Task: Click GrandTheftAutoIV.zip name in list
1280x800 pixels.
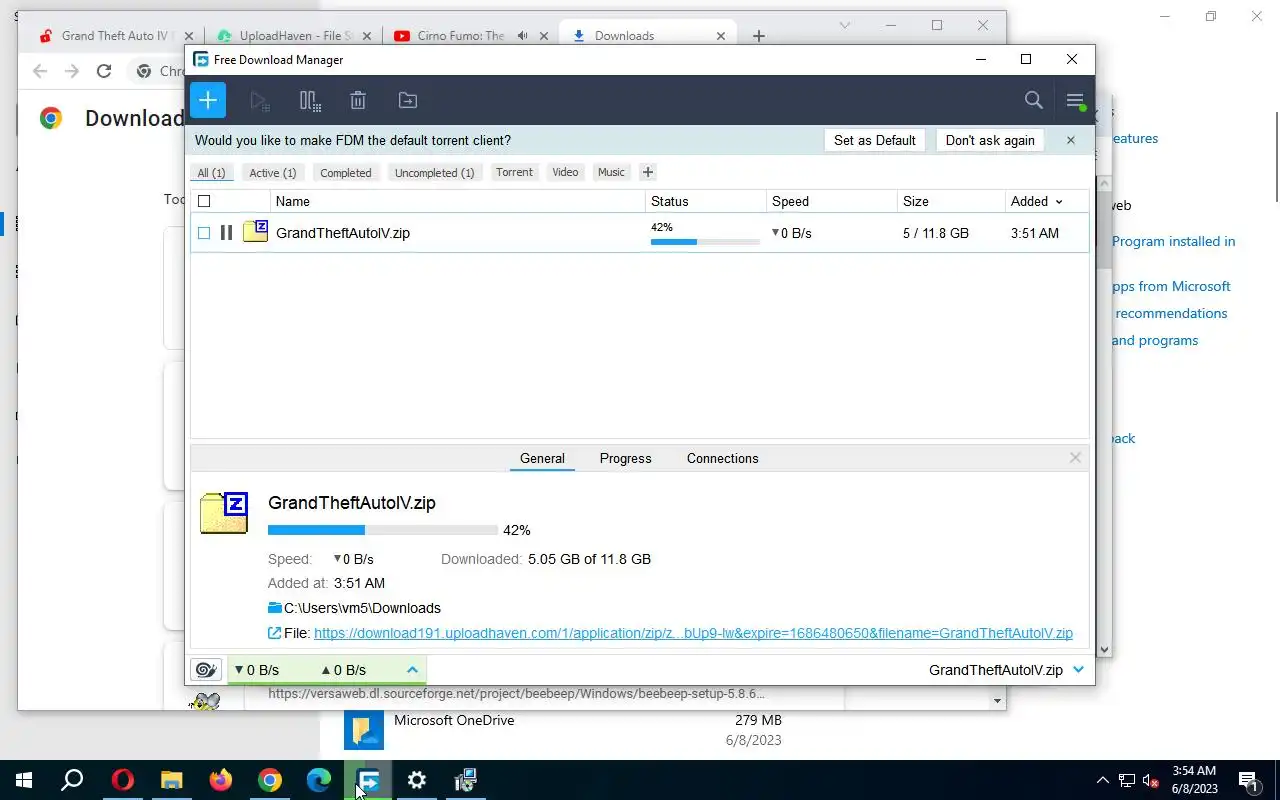Action: [x=343, y=233]
